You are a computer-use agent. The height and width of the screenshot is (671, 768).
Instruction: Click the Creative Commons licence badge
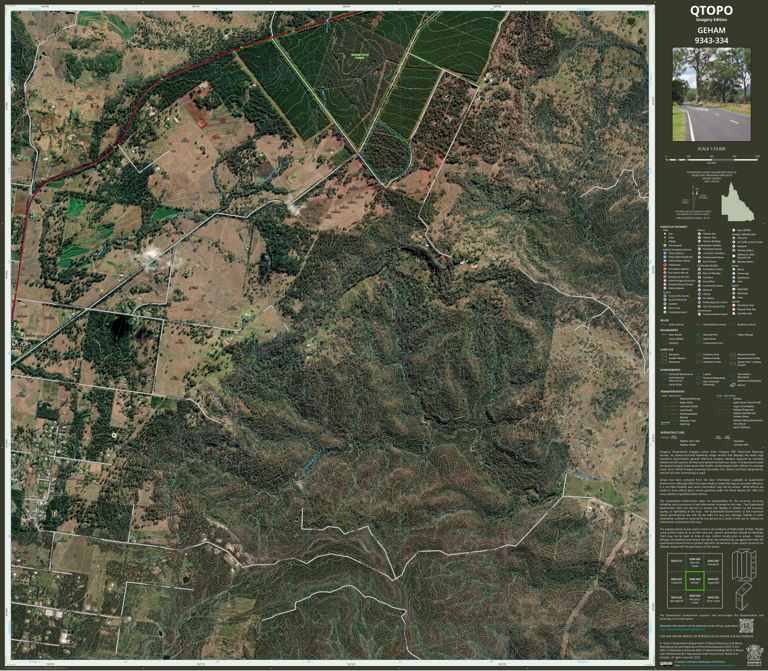tap(666, 664)
